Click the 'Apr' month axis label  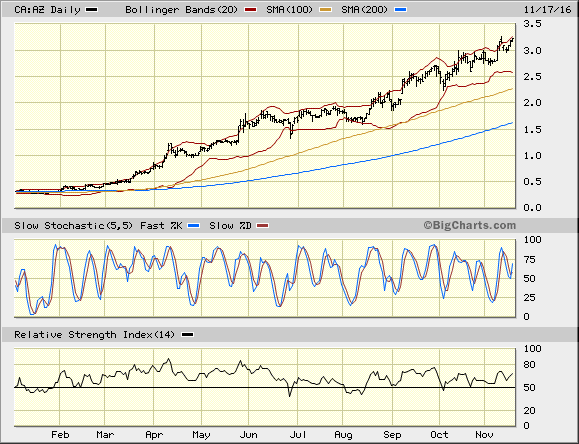(x=154, y=435)
